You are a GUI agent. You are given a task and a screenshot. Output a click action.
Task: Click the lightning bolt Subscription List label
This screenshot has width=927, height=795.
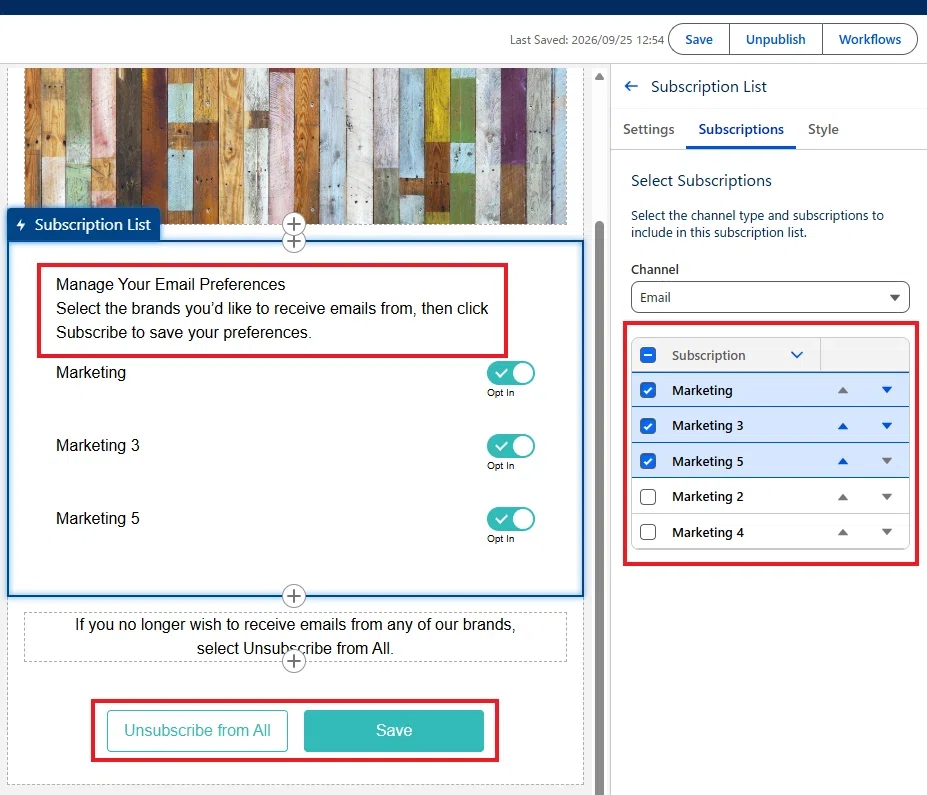click(x=83, y=225)
